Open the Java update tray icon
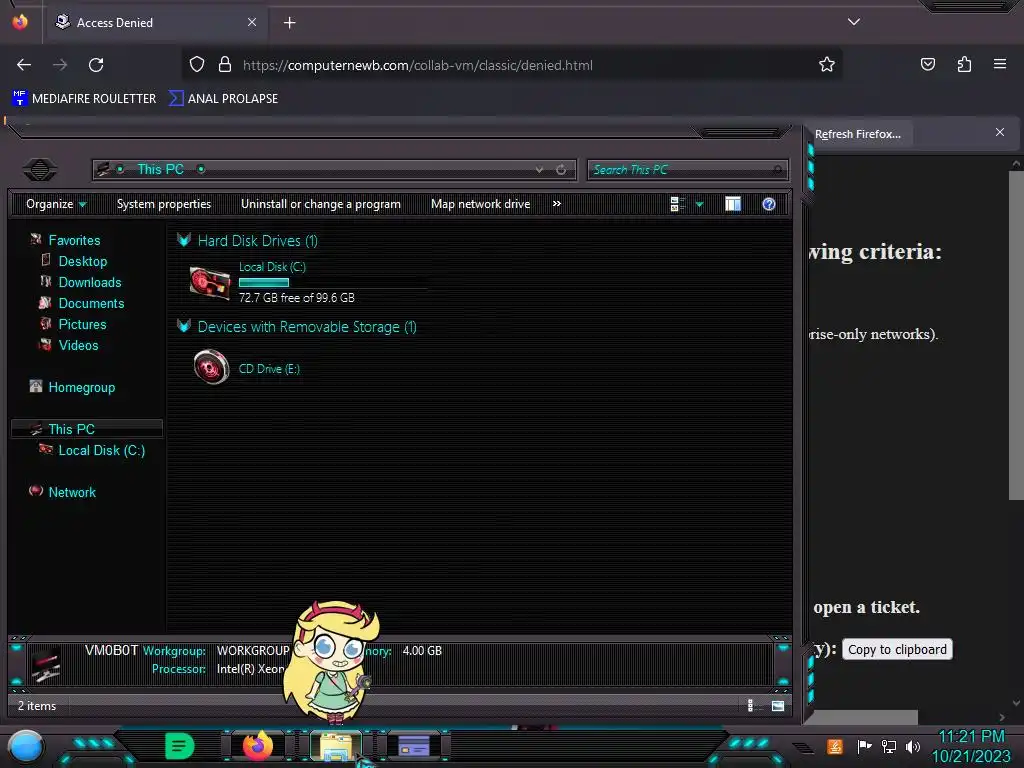 coord(834,746)
